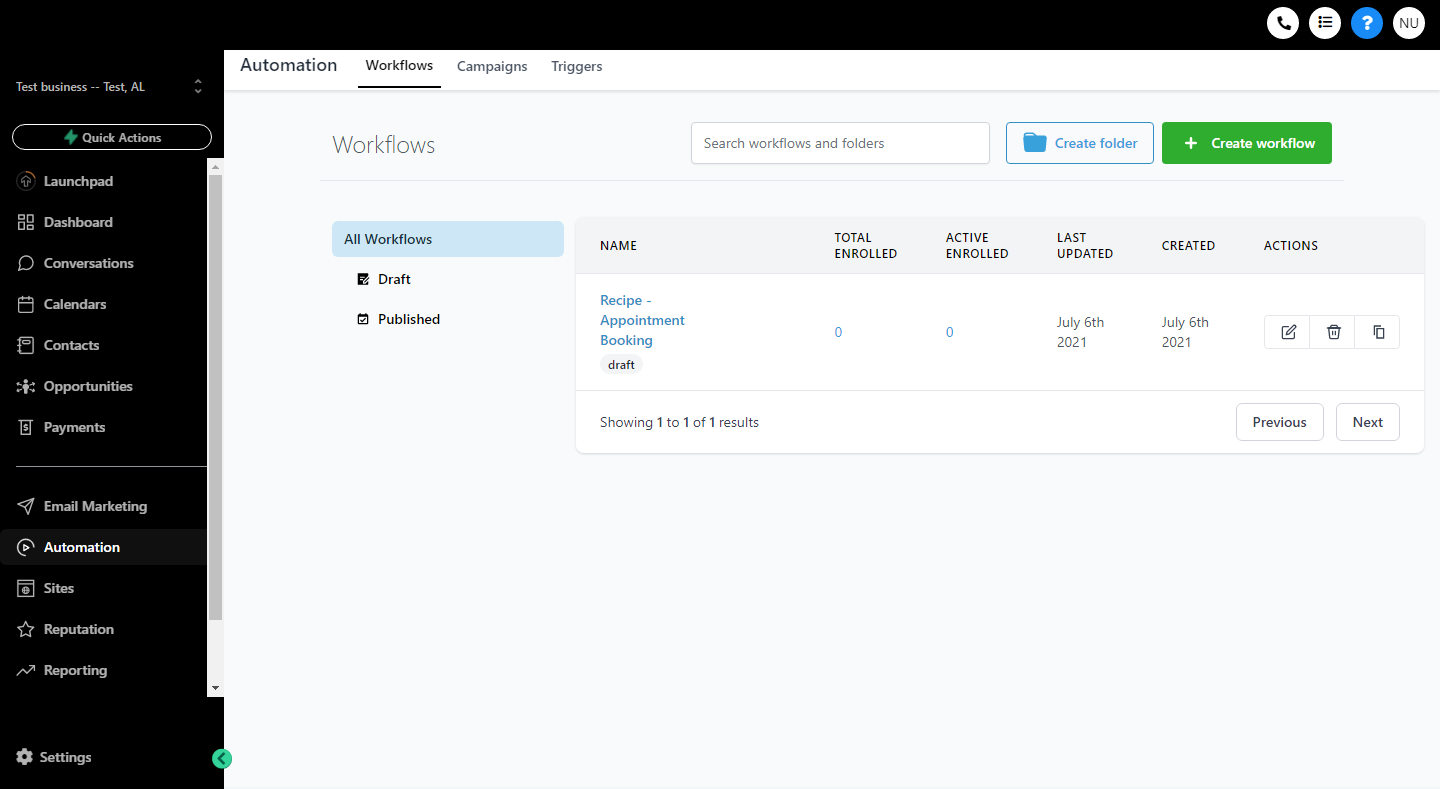Click the Settings gear icon
1440x789 pixels.
tap(25, 757)
